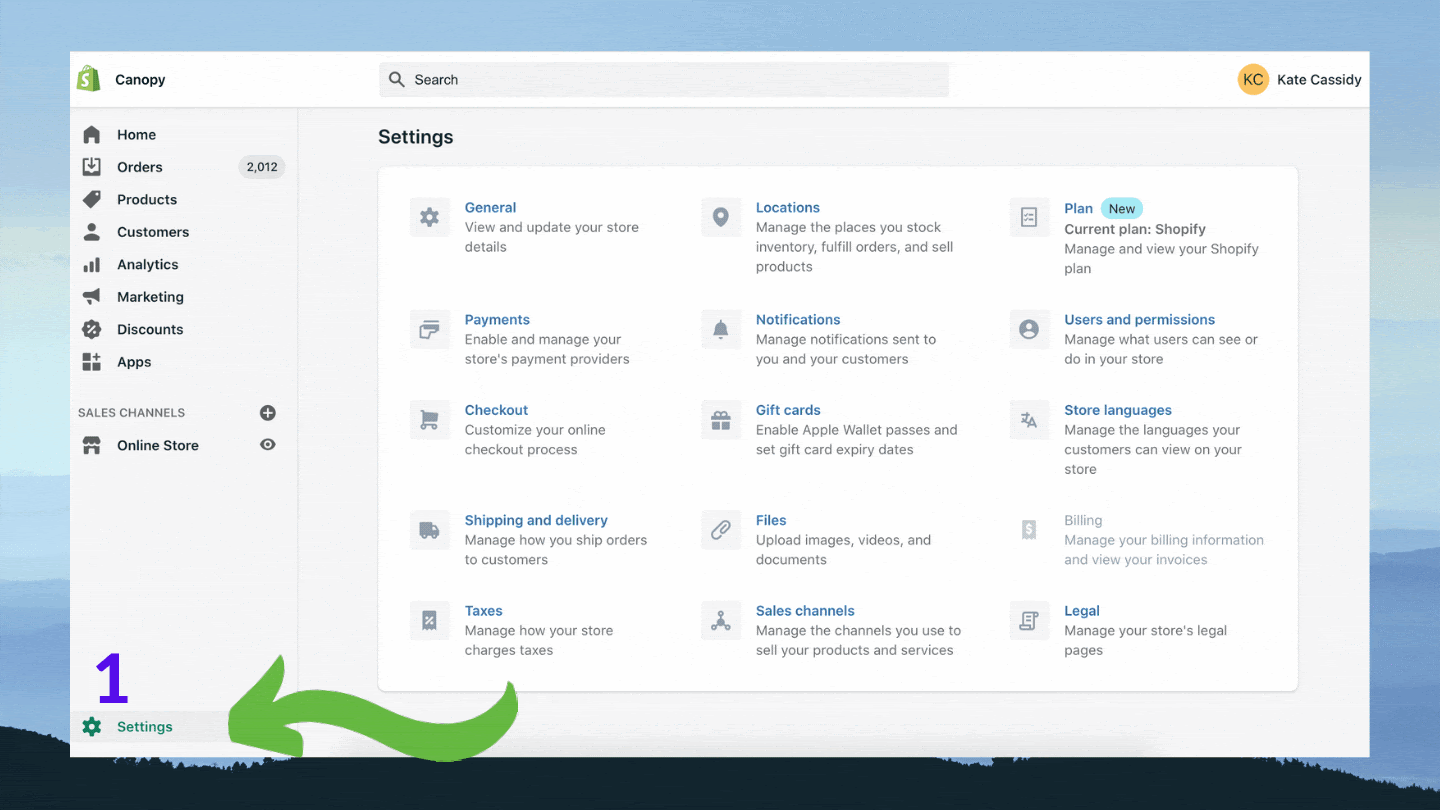
Task: Click the New badge beside Plan
Action: [x=1122, y=208]
